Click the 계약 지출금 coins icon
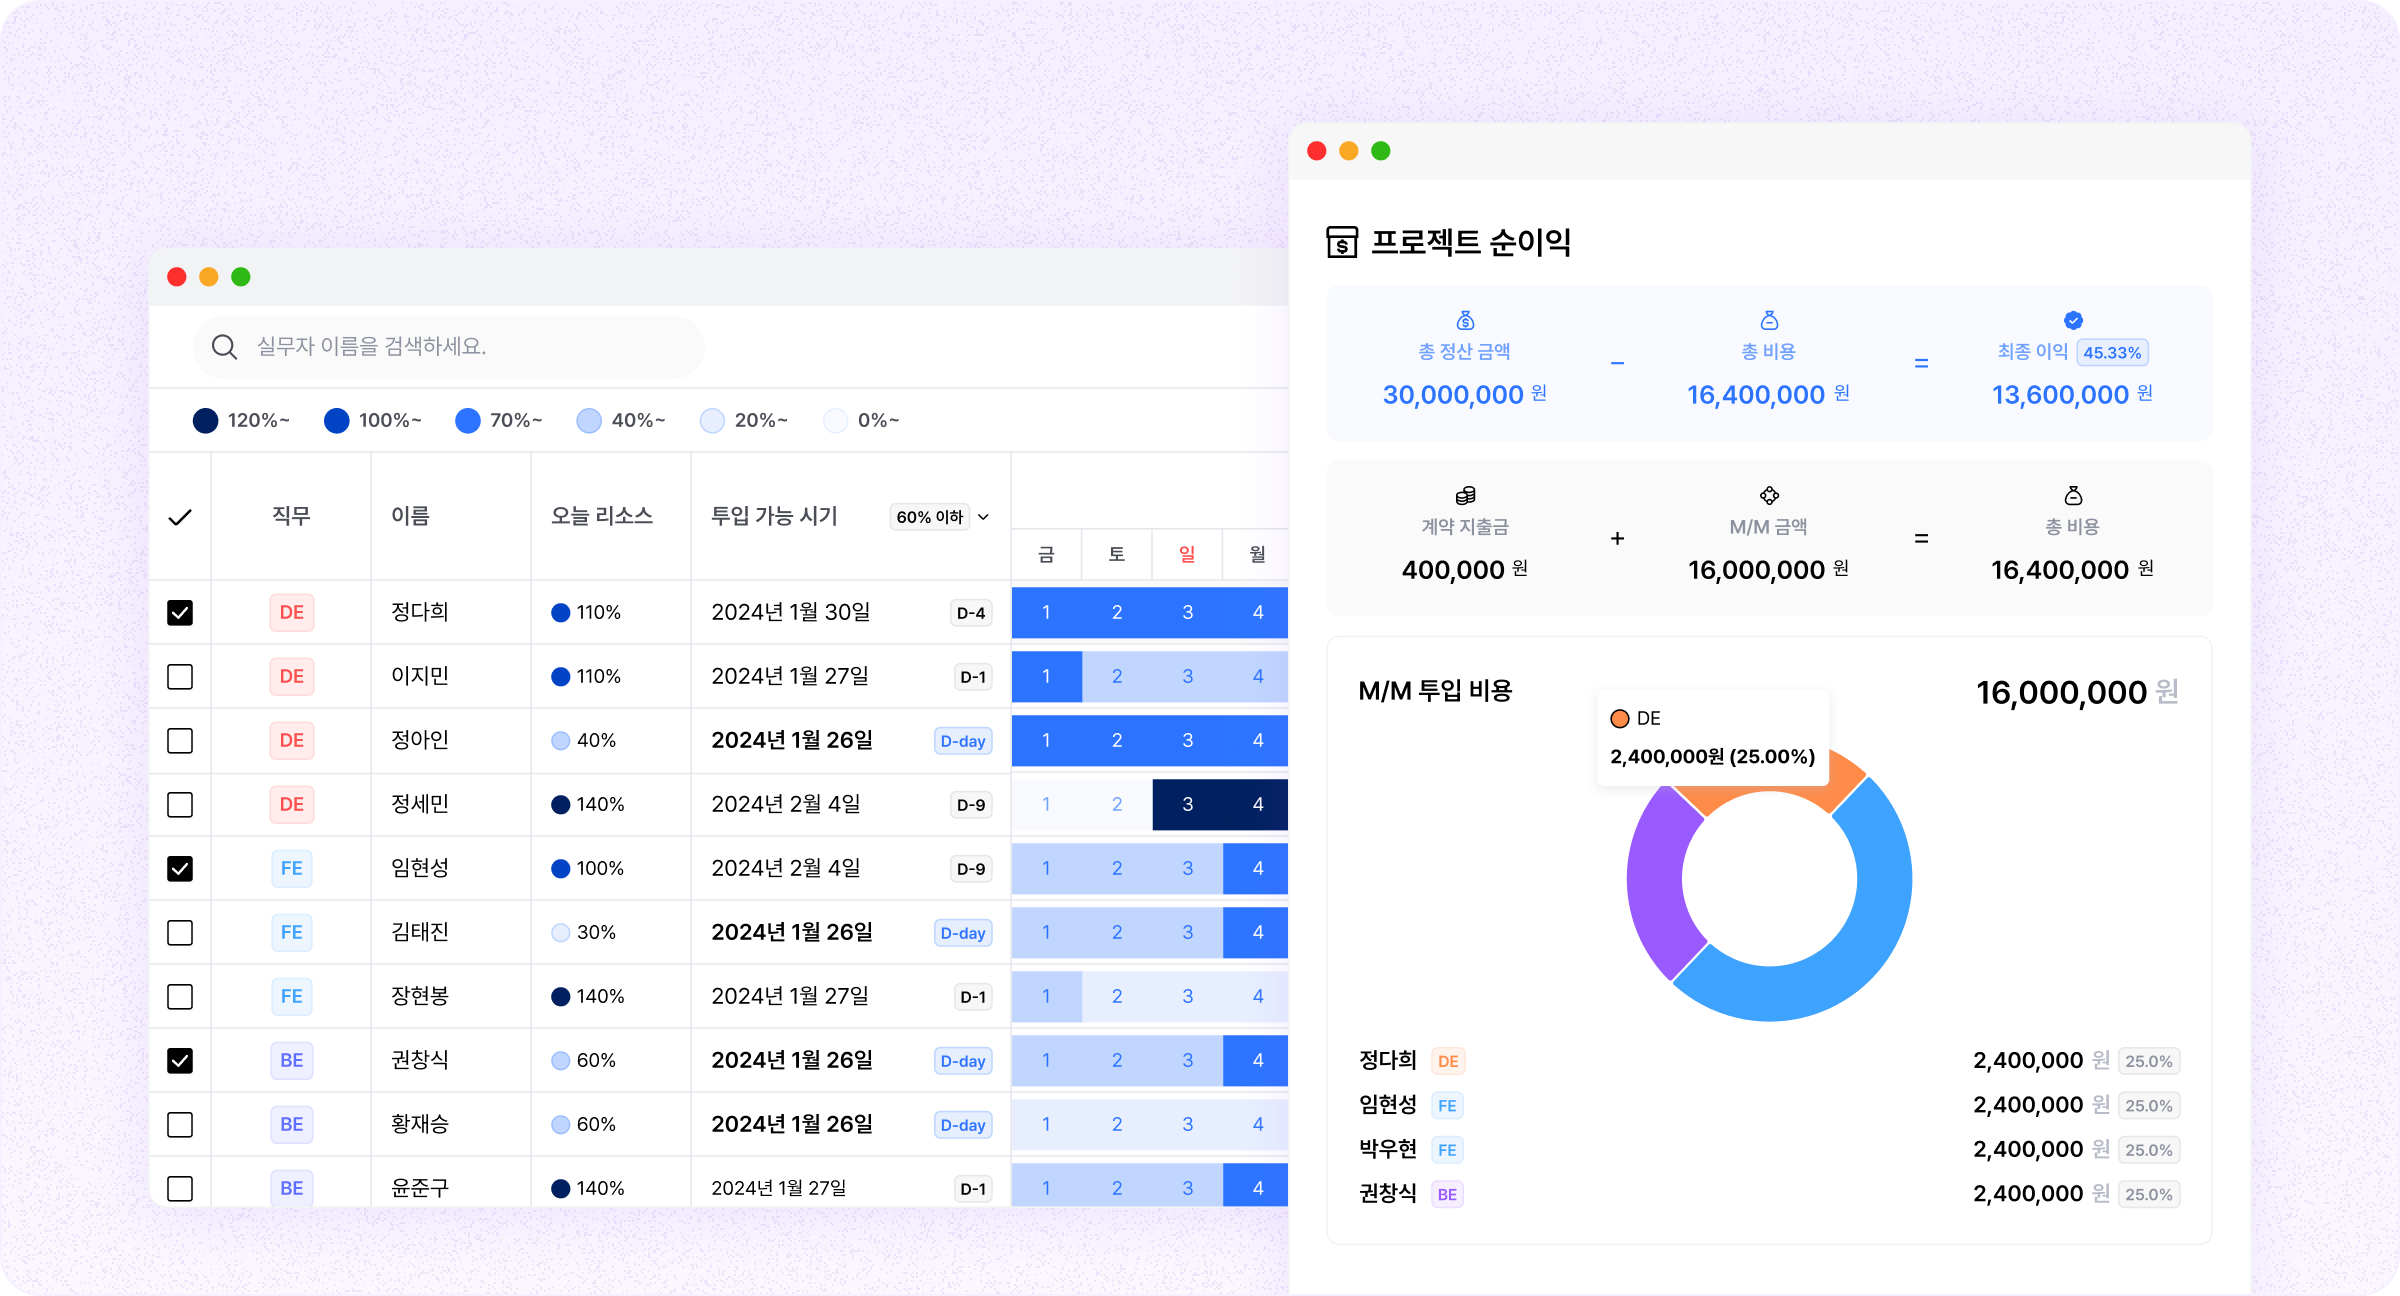 pyautogui.click(x=1465, y=495)
